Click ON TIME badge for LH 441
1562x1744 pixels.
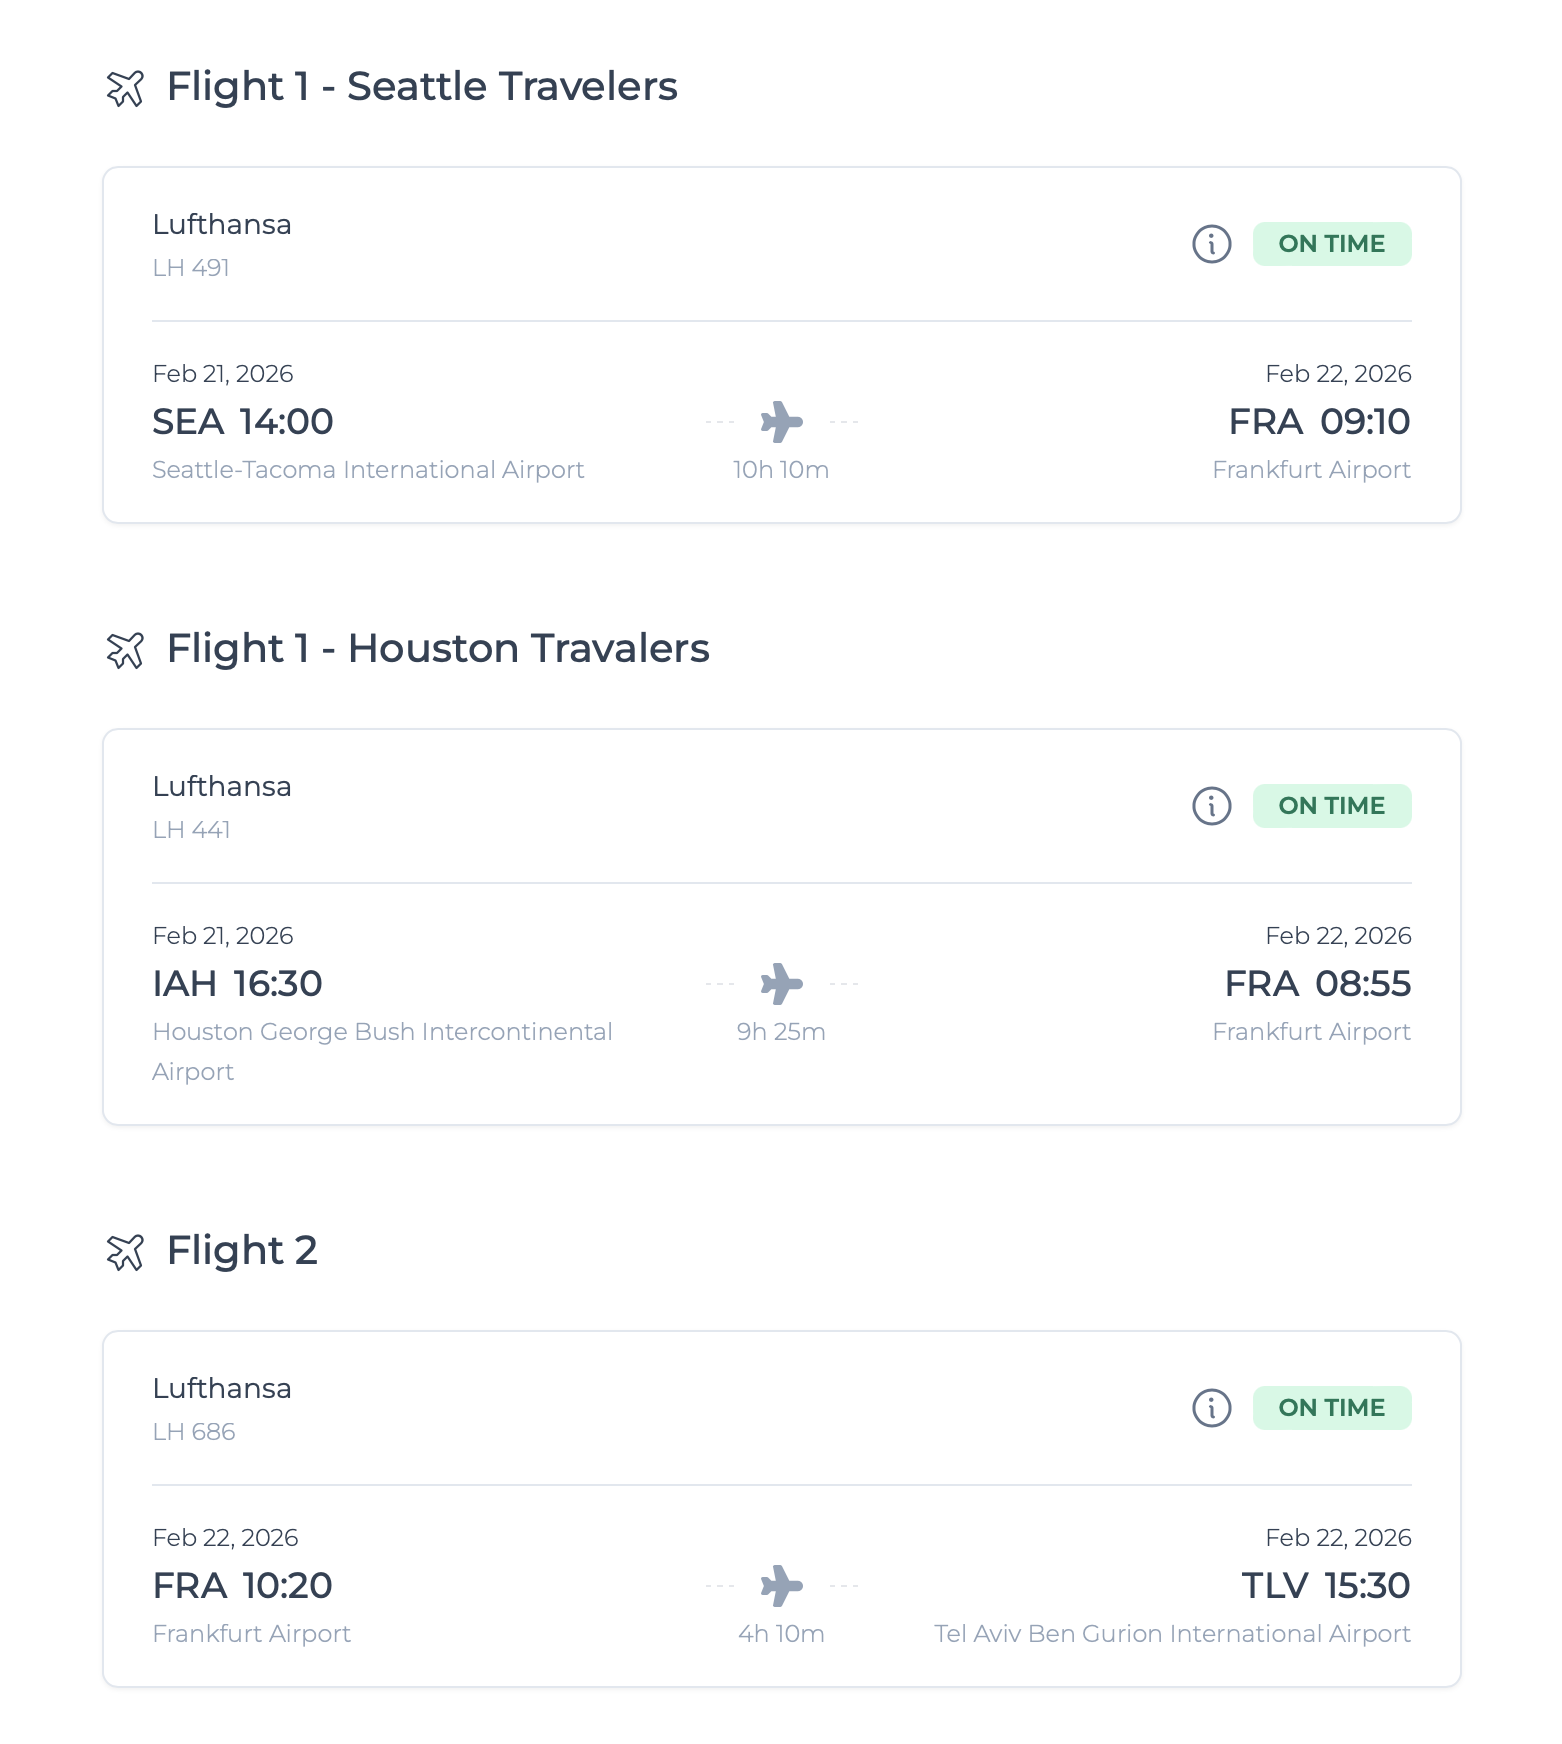pos(1332,806)
